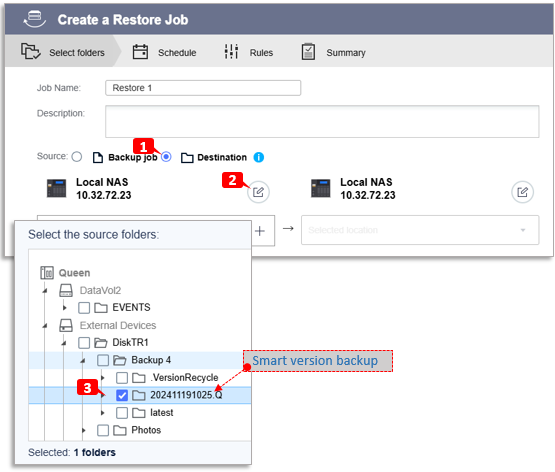This screenshot has height=472, width=555.
Task: Expand the .VersionRecycle folder
Action: pyautogui.click(x=103, y=378)
